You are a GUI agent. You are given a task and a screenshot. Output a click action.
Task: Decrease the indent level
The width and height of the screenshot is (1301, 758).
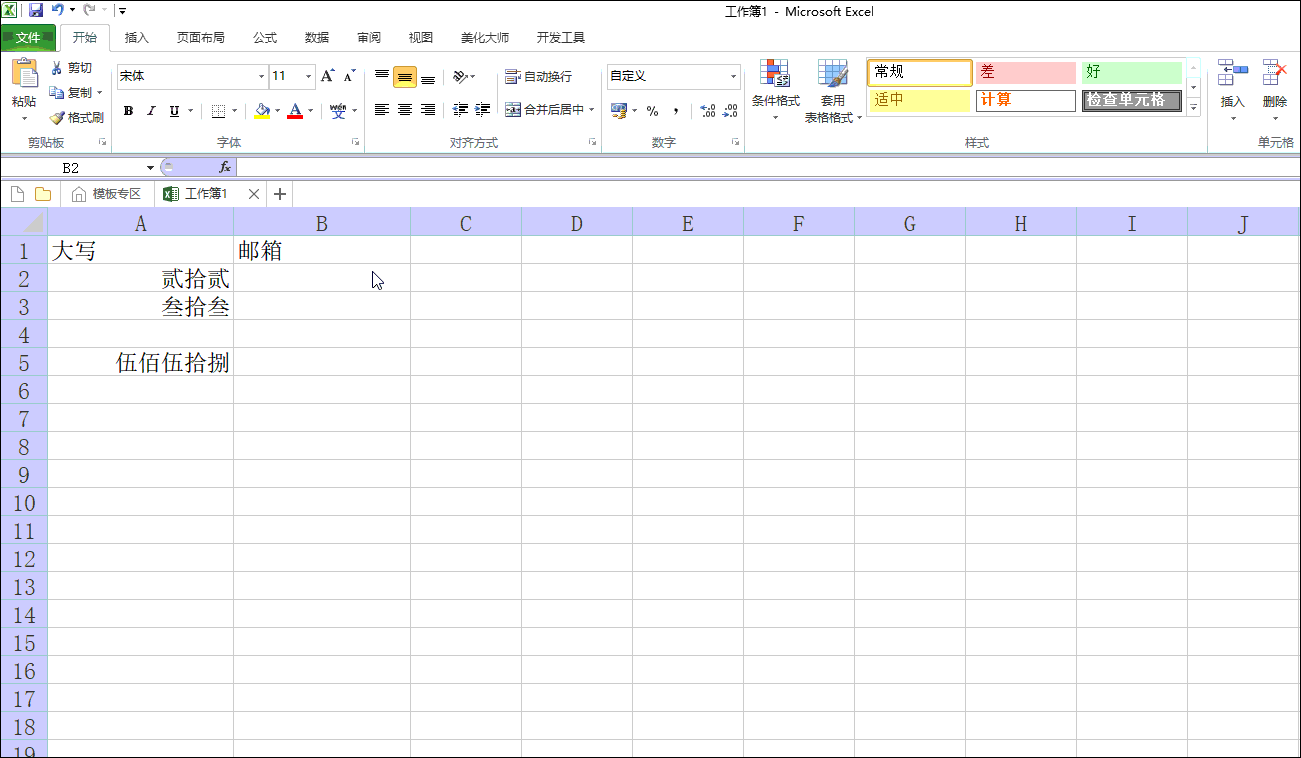(461, 110)
